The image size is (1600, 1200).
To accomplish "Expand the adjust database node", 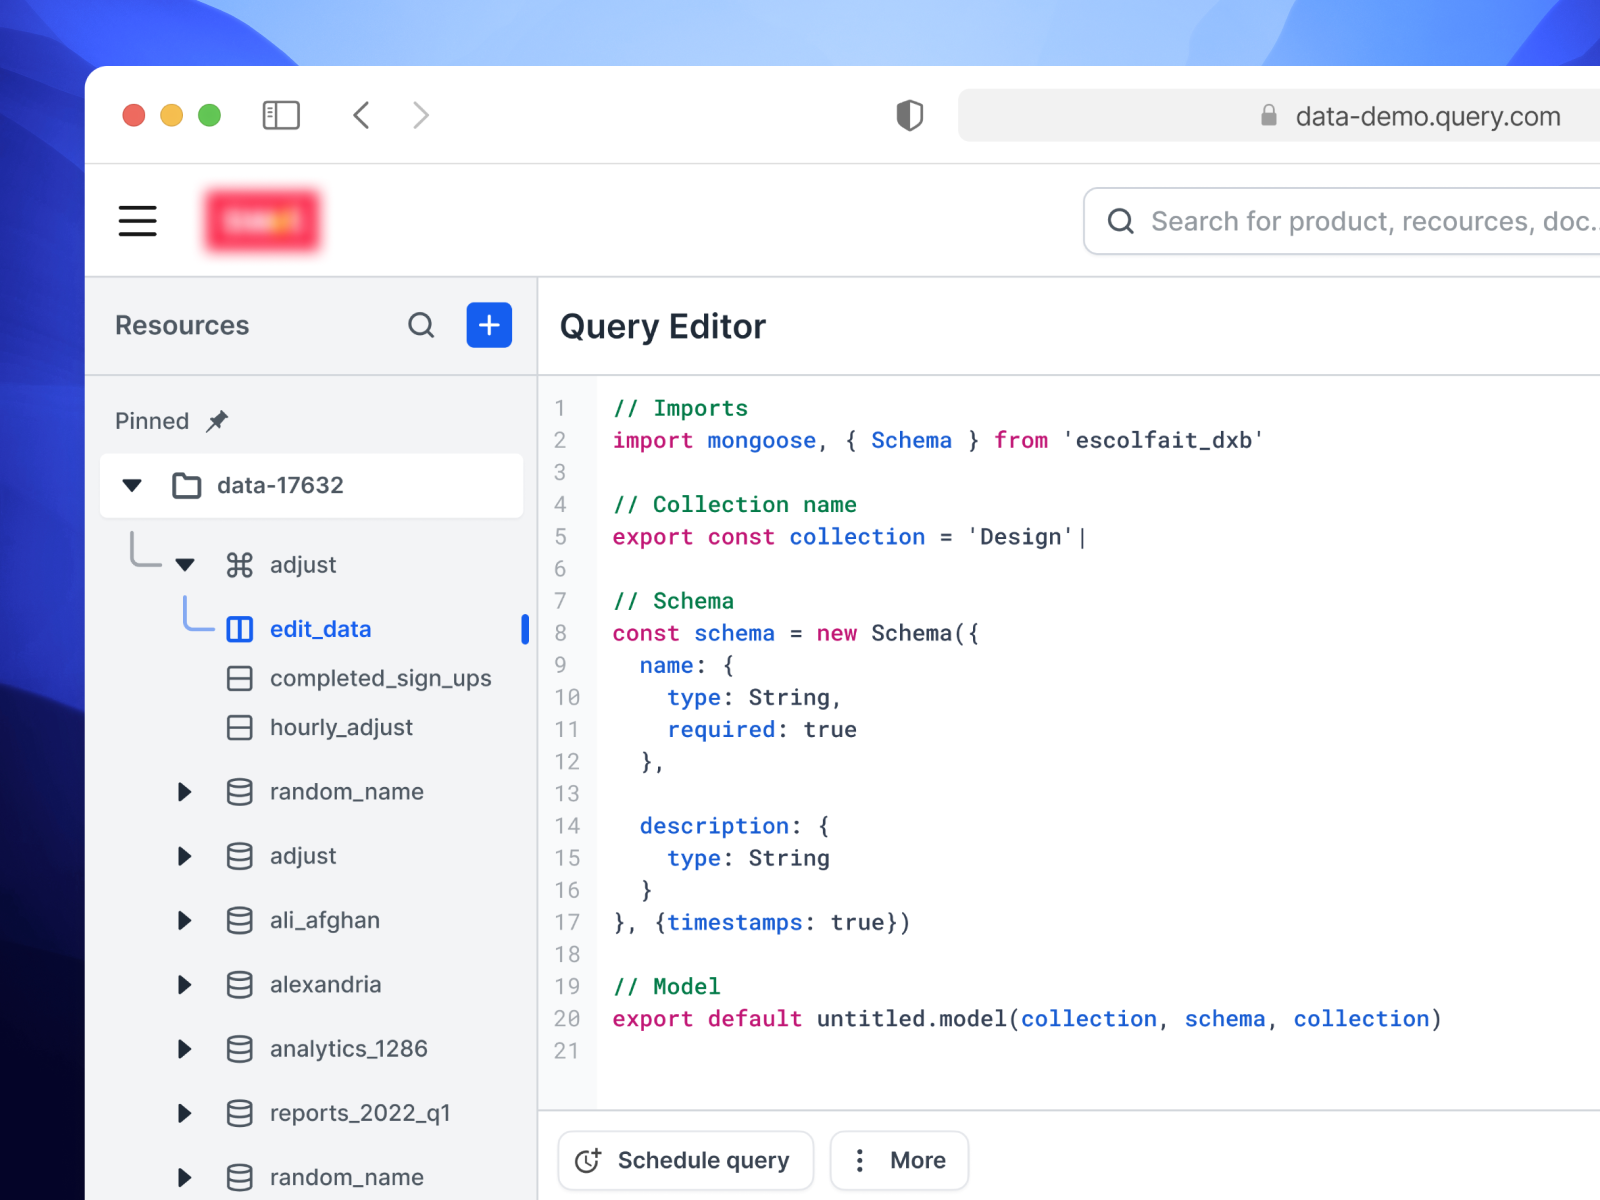I will [x=184, y=856].
